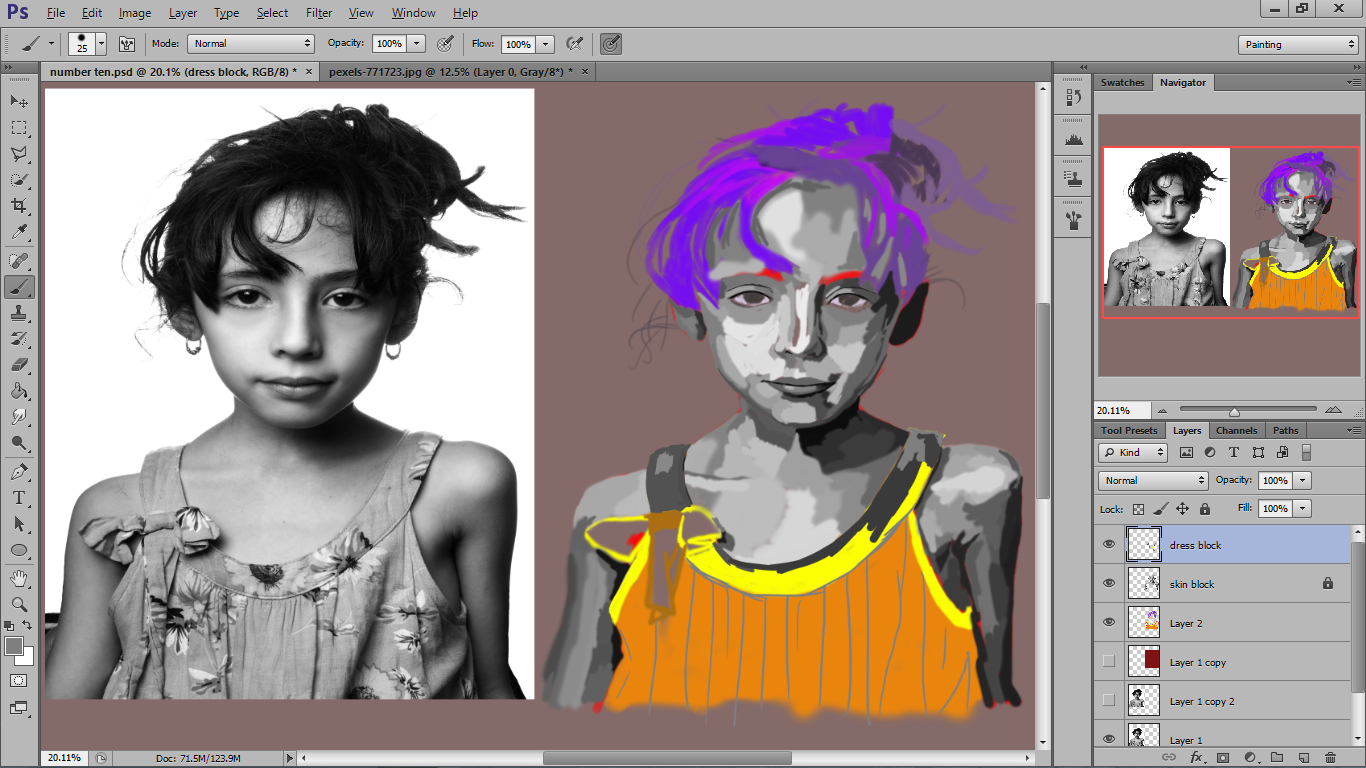Select the Rectangular Marquee tool
The width and height of the screenshot is (1366, 768).
pos(19,127)
